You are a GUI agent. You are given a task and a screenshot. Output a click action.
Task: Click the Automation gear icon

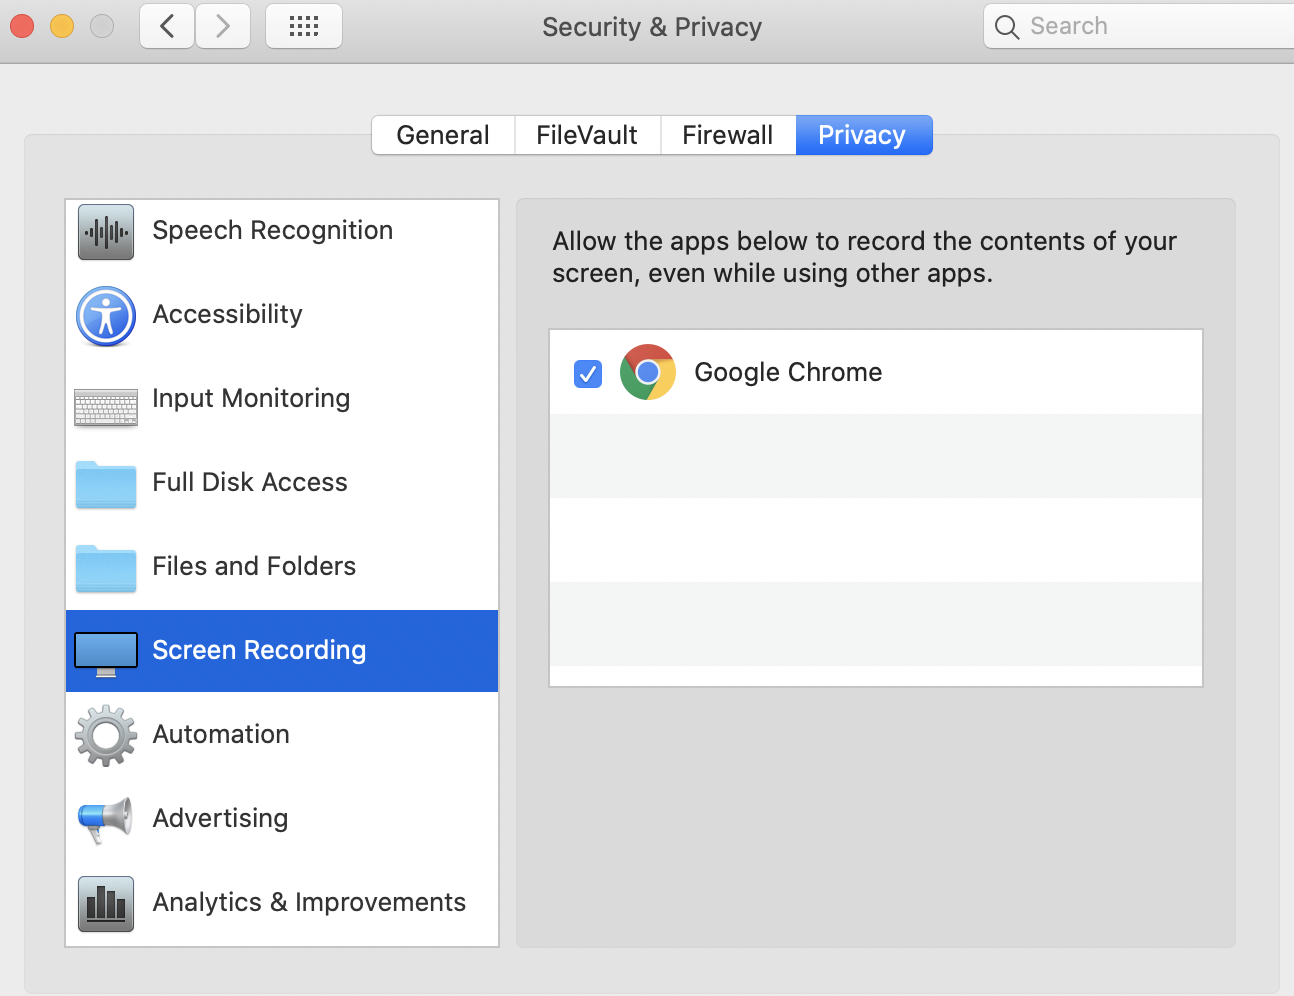106,736
